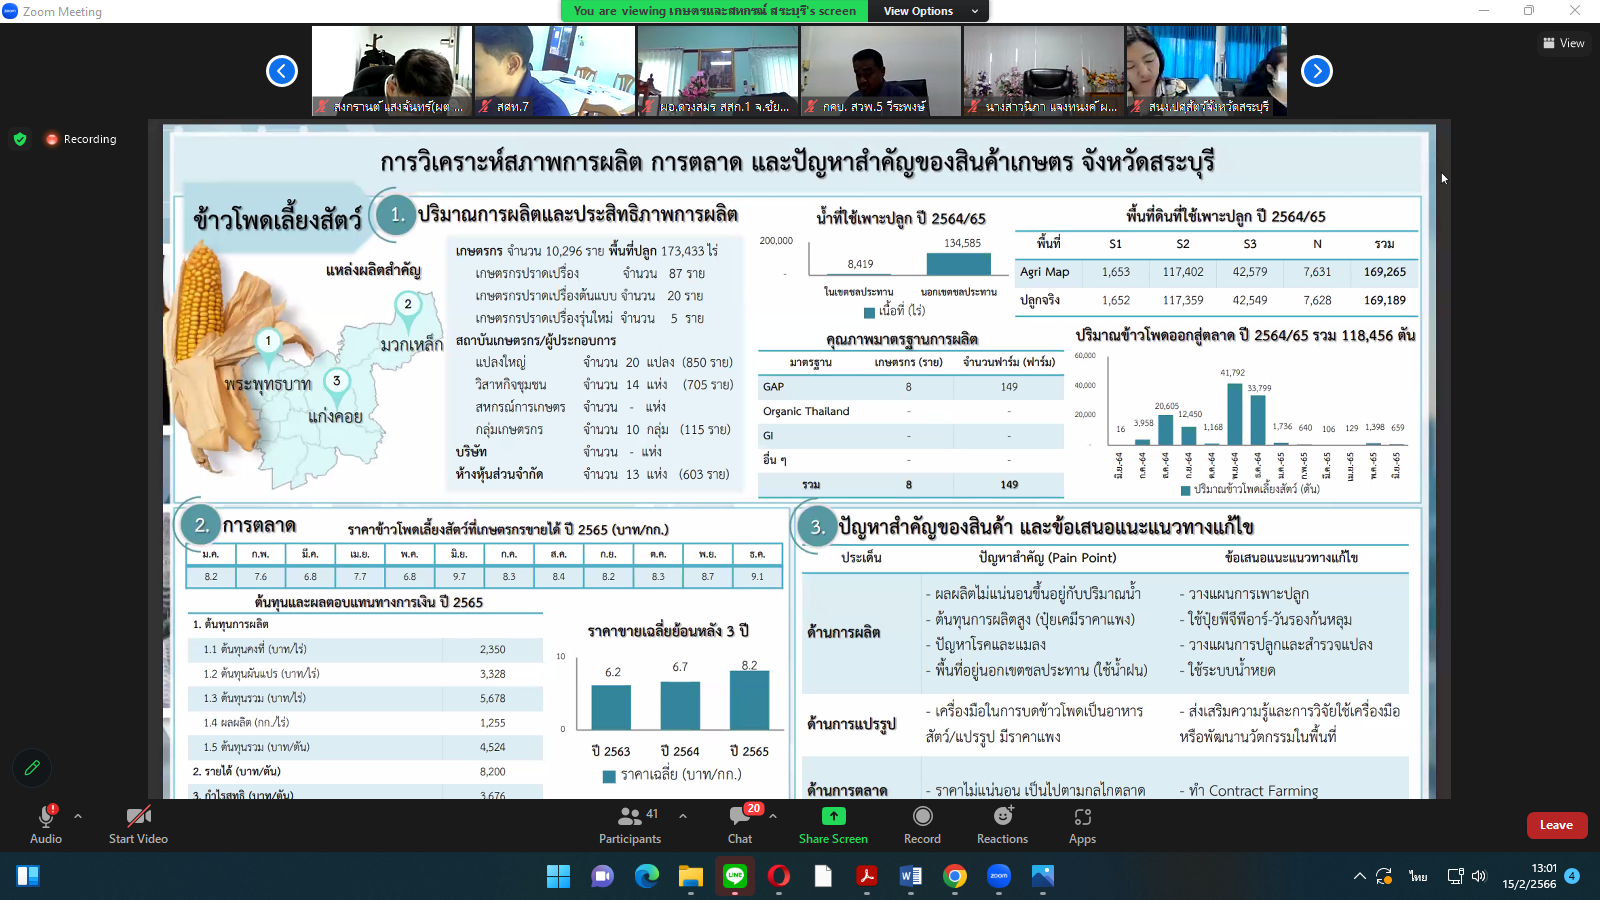
Task: Open Microsoft Word from taskbar
Action: click(911, 876)
